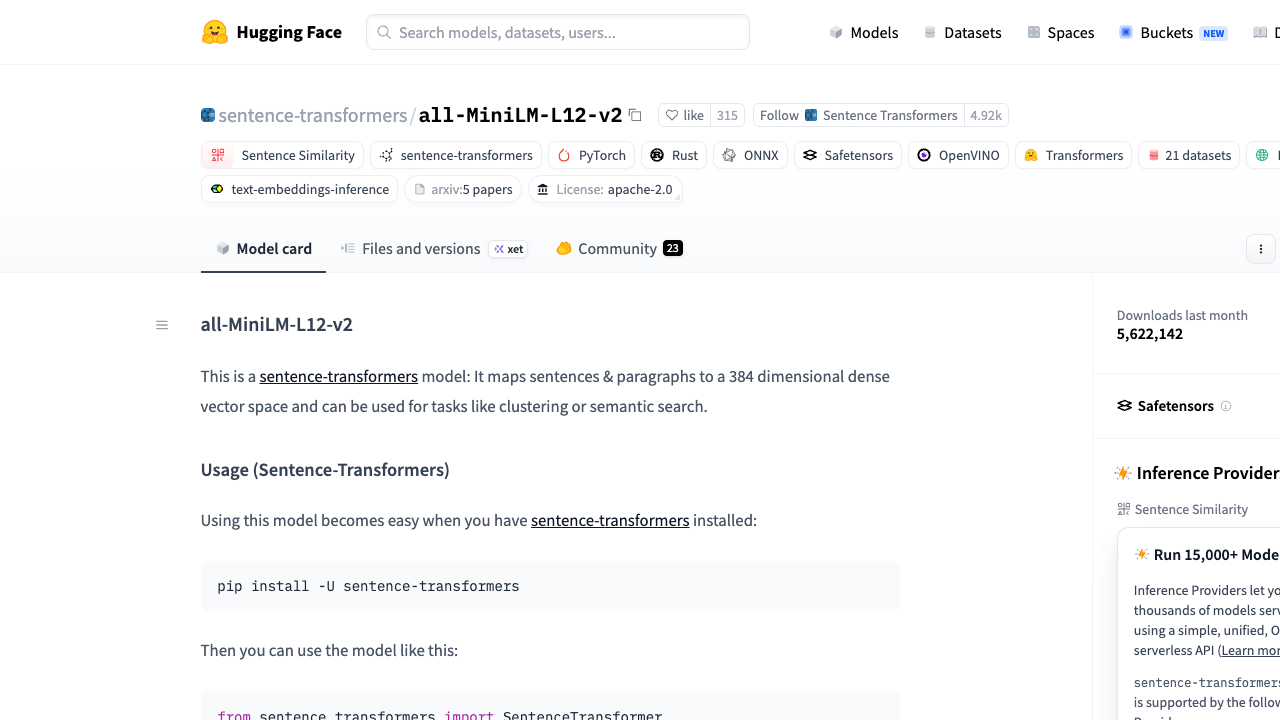The image size is (1280, 720).
Task: Select the ONNX tag
Action: 750,155
